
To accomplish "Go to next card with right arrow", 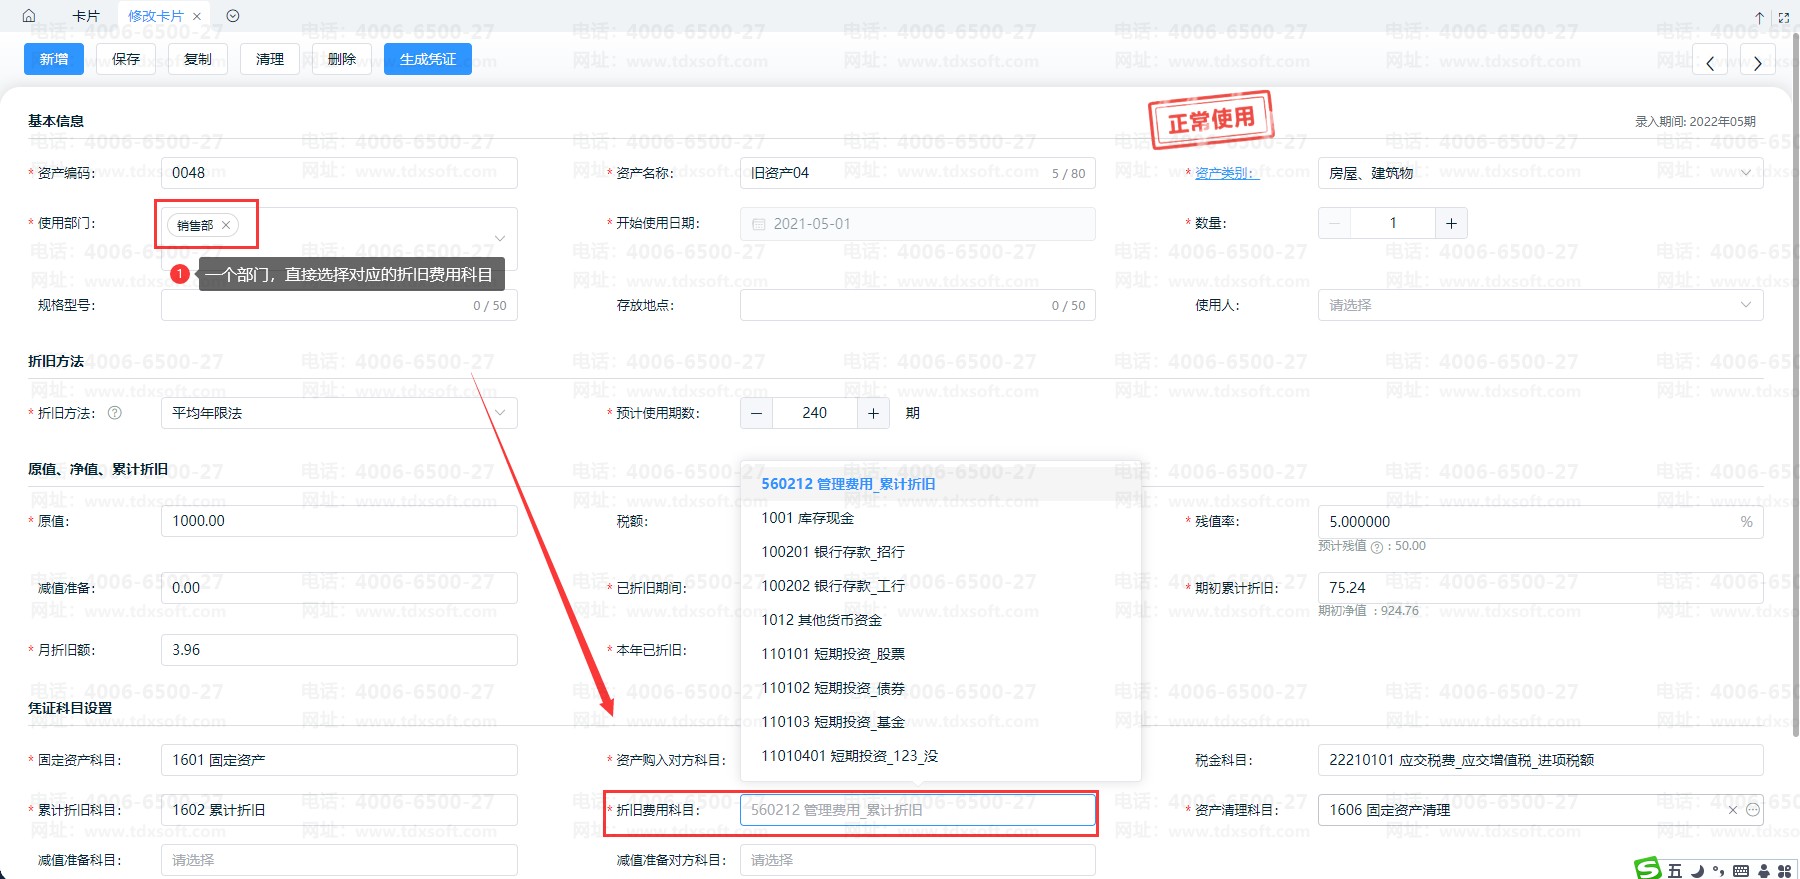I will 1757,63.
